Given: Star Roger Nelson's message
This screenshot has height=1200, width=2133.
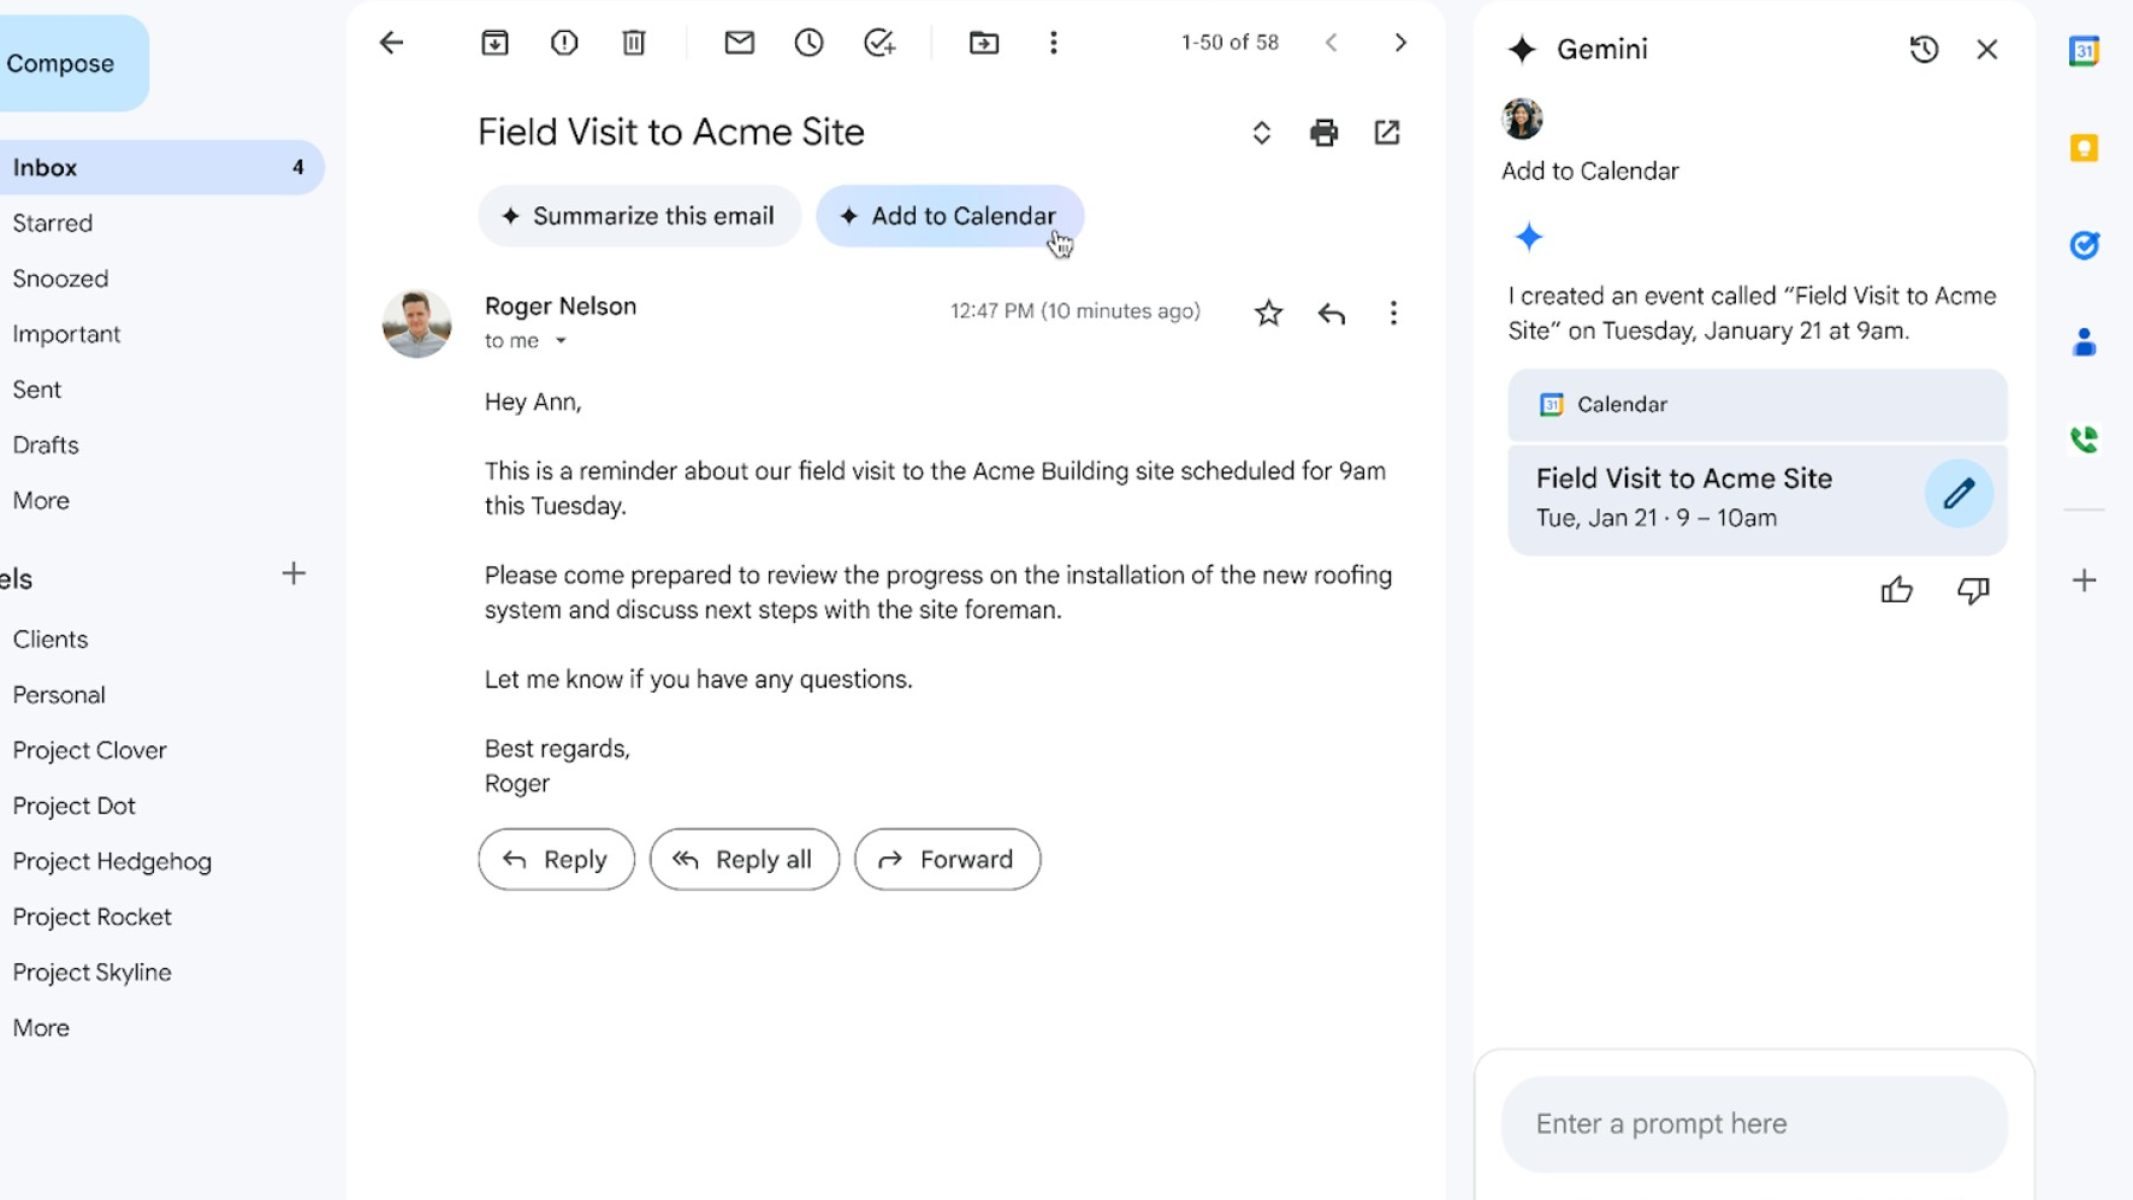Looking at the screenshot, I should pyautogui.click(x=1268, y=313).
